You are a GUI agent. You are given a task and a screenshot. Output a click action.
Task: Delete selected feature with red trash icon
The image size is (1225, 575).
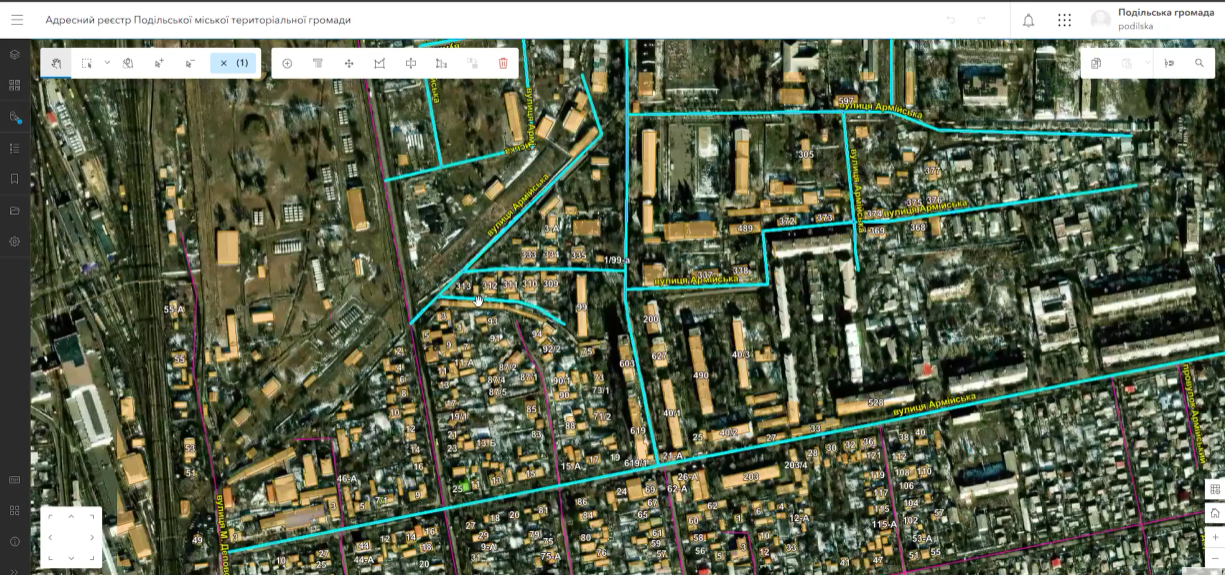503,63
